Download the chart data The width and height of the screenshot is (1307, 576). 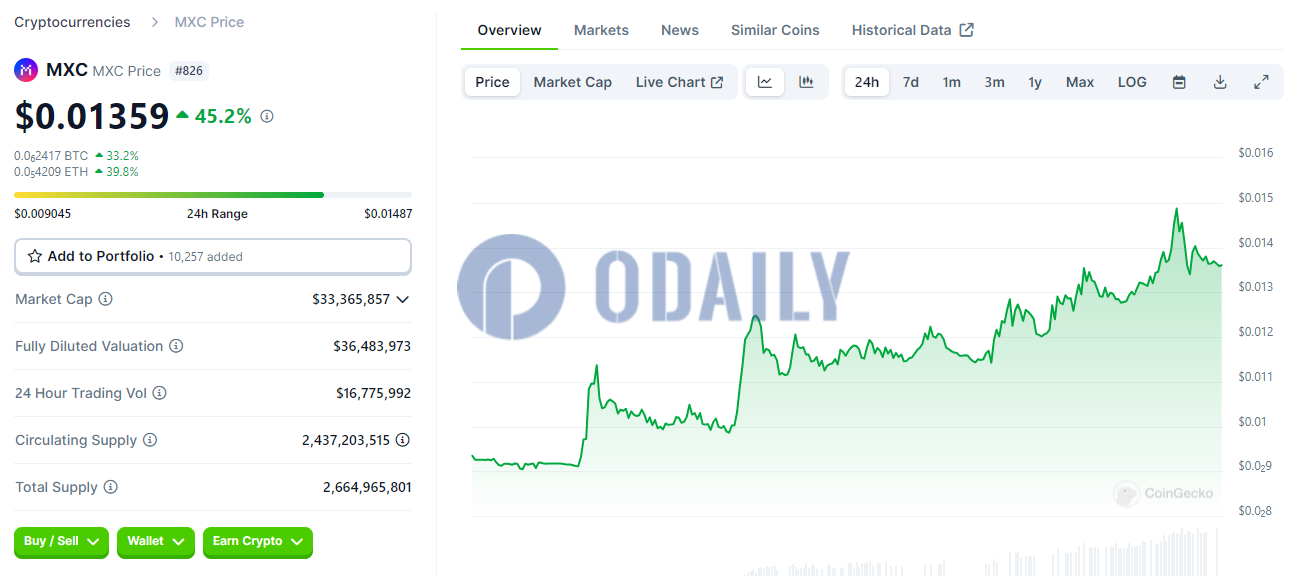click(1220, 82)
